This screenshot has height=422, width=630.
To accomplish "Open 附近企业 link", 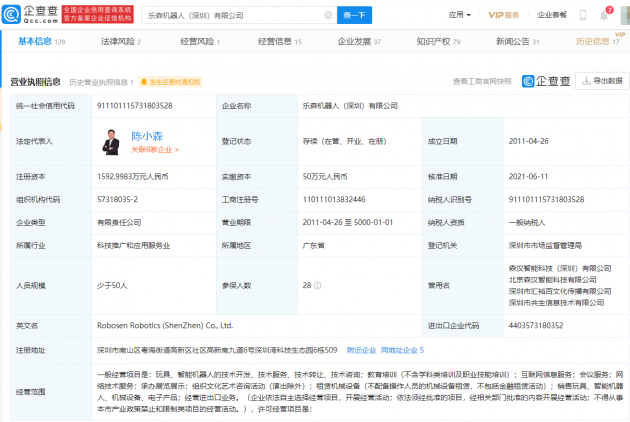I will tap(361, 350).
